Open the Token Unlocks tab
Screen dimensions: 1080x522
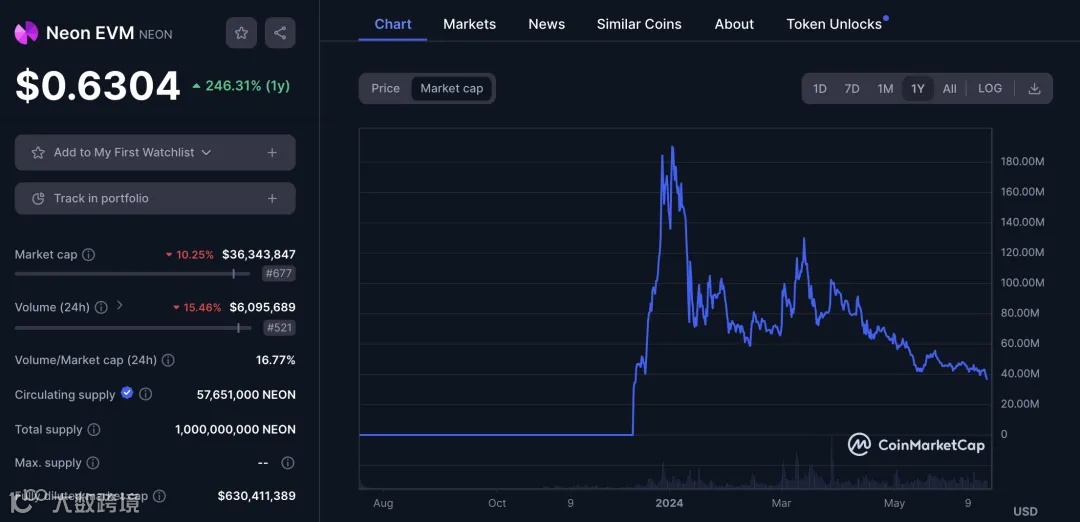tap(834, 24)
